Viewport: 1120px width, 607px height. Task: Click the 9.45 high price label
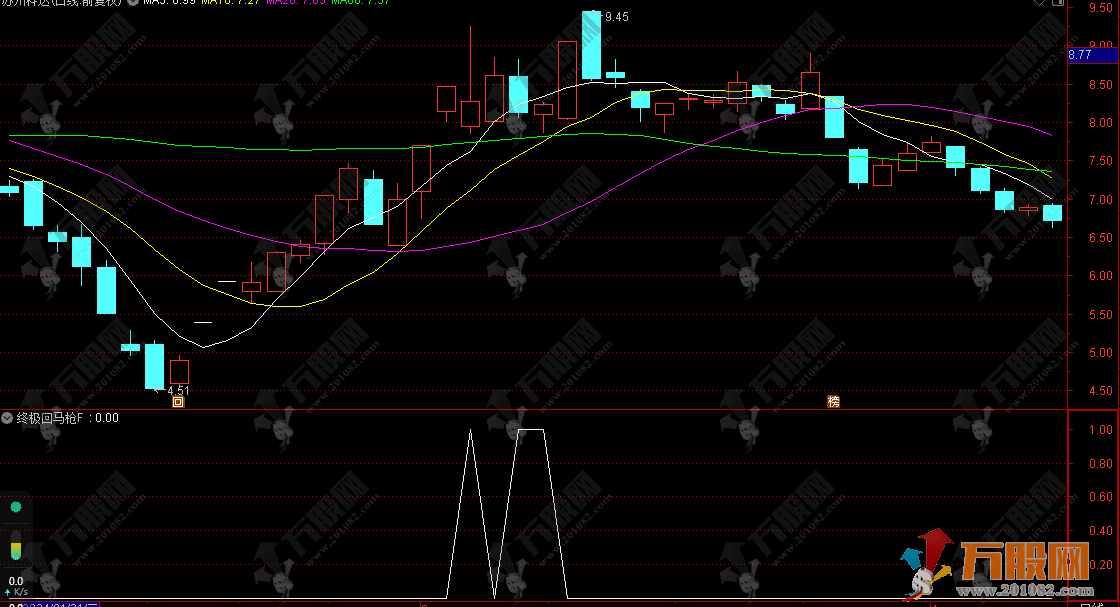click(x=616, y=16)
